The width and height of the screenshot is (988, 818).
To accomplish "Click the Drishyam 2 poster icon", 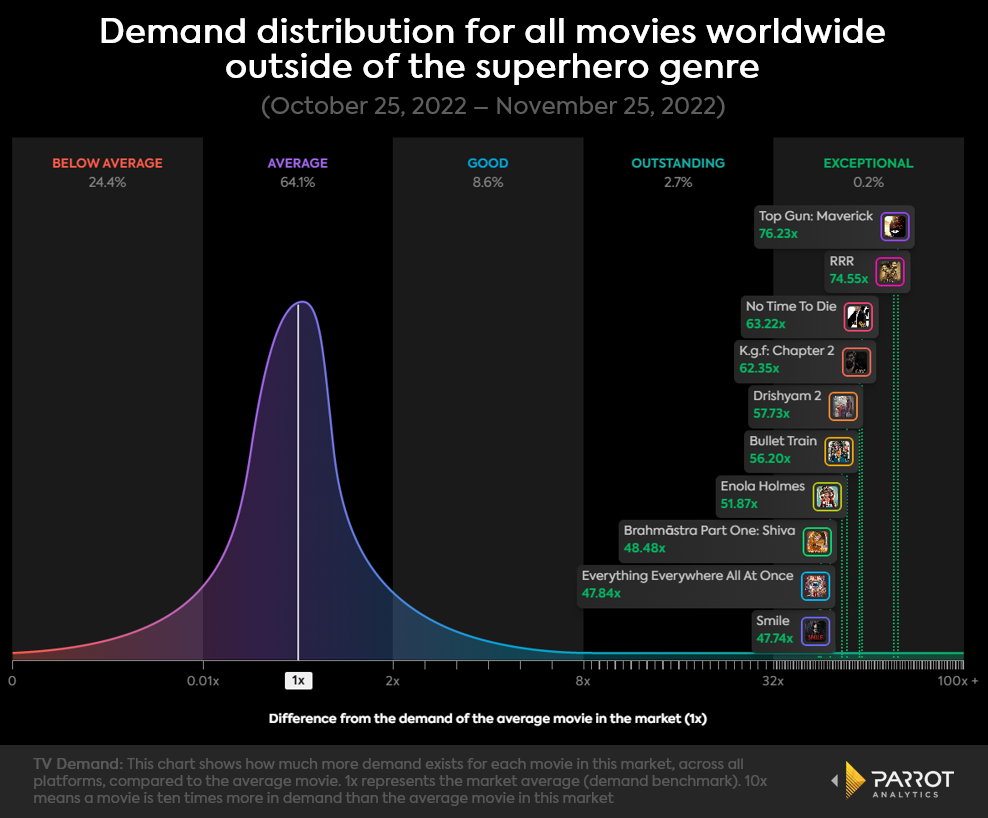I will tap(845, 406).
